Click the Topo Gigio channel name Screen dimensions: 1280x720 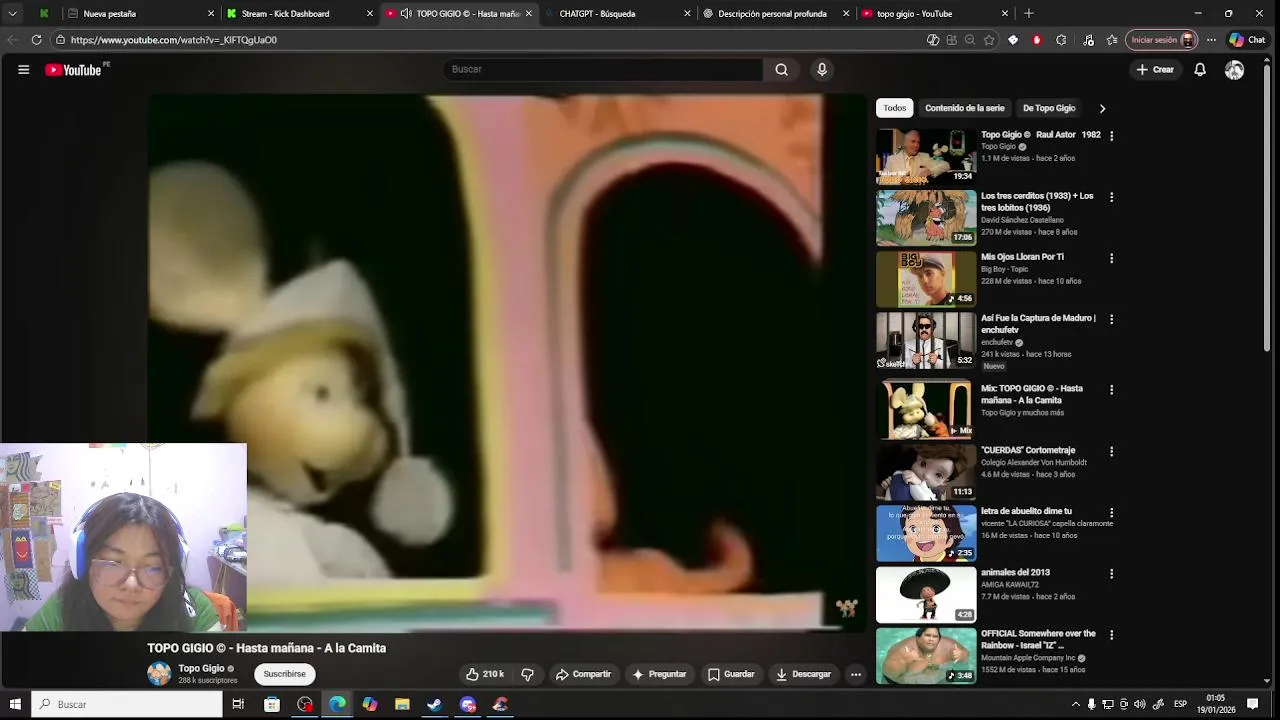coord(201,668)
